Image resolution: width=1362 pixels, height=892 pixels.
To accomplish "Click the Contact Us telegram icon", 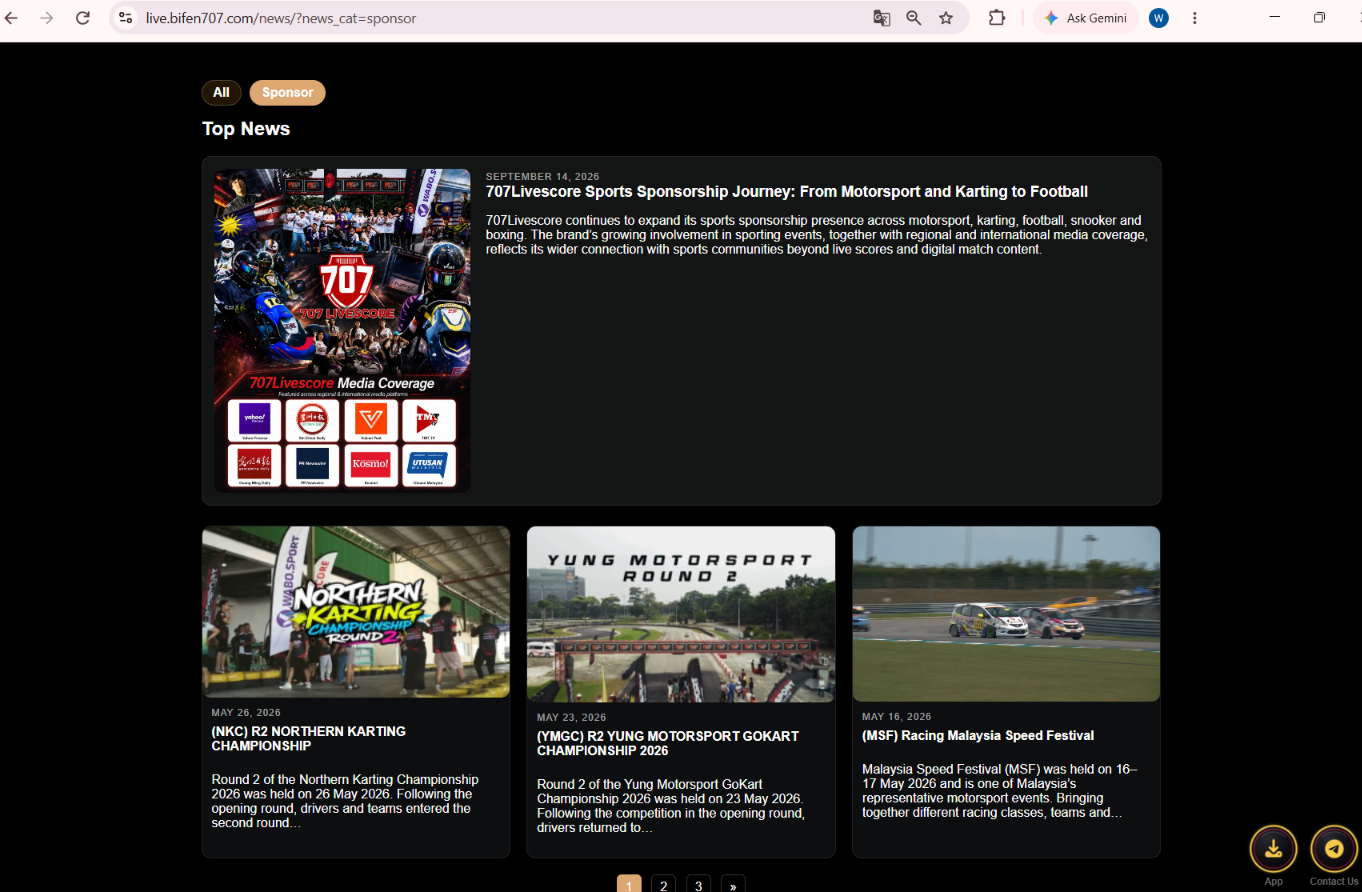I will (1334, 849).
